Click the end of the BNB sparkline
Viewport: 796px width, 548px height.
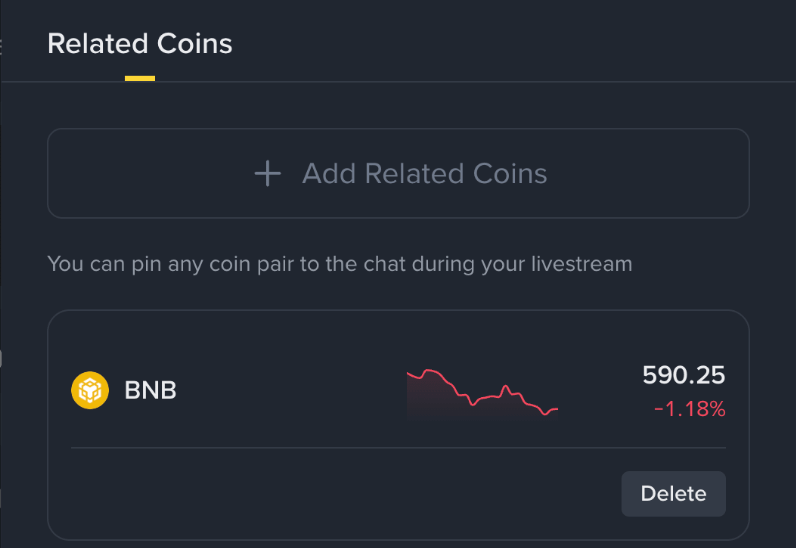click(x=556, y=408)
